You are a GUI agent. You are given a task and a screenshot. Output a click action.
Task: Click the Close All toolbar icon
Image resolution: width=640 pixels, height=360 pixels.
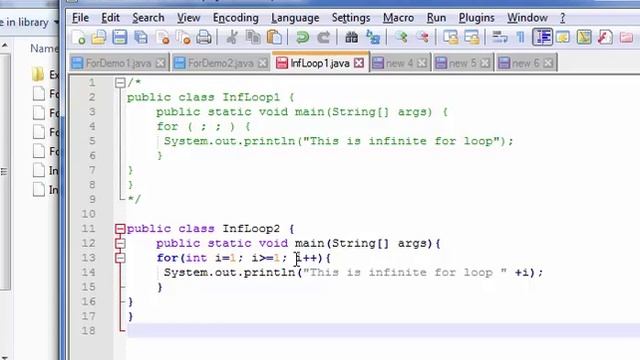coord(183,38)
